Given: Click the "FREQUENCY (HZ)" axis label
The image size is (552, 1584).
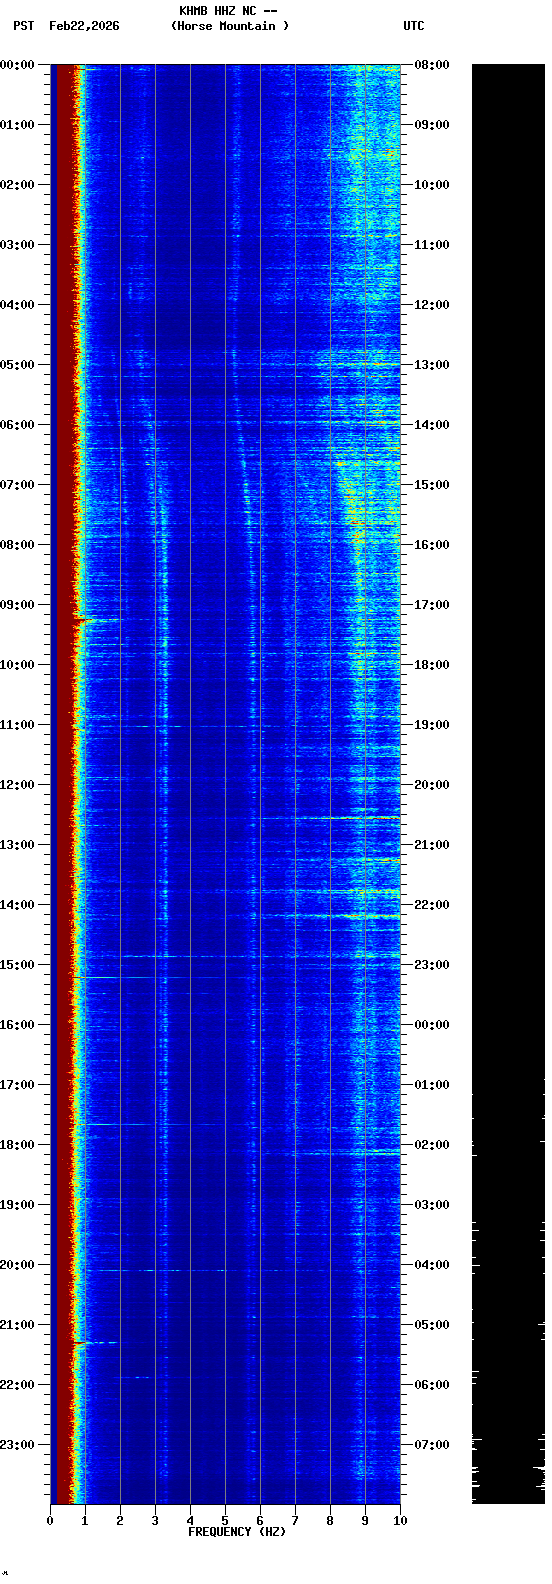Looking at the screenshot, I should coord(237,1532).
